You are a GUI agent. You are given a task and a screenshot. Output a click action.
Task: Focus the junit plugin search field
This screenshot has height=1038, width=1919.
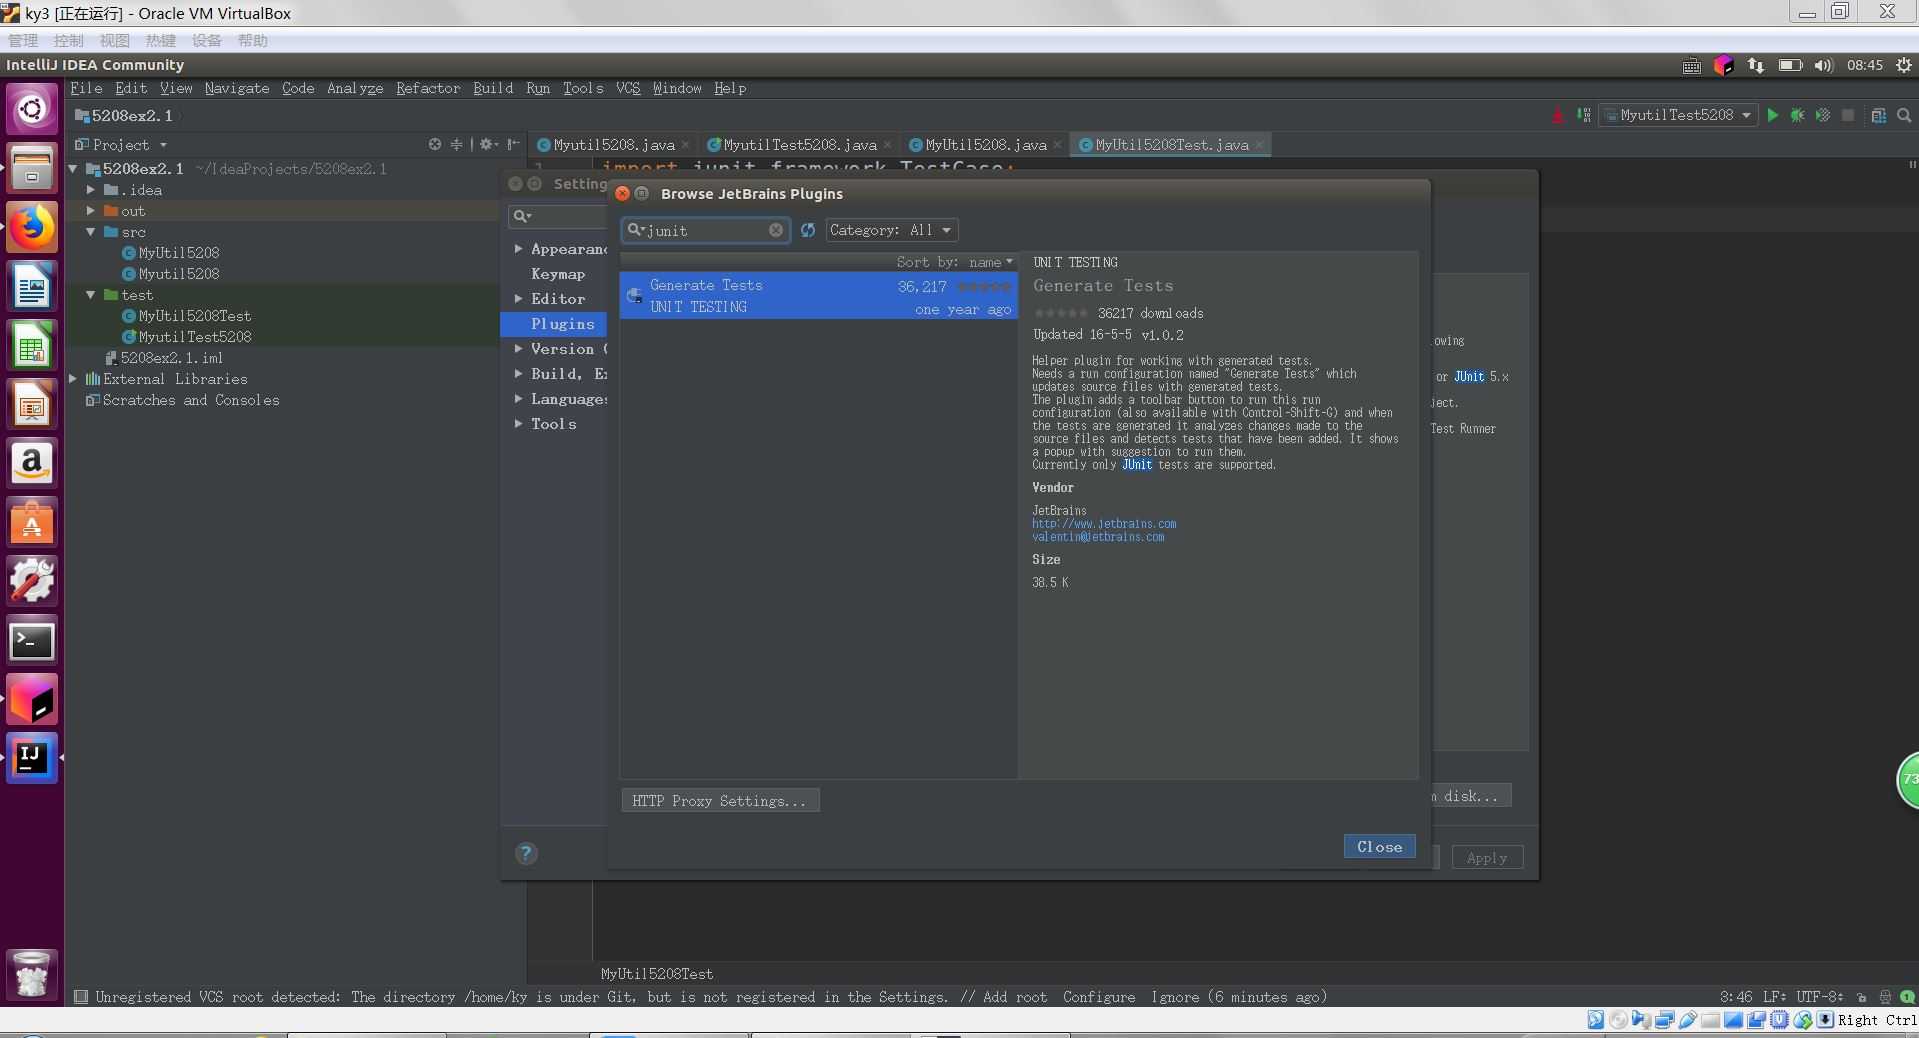(705, 230)
